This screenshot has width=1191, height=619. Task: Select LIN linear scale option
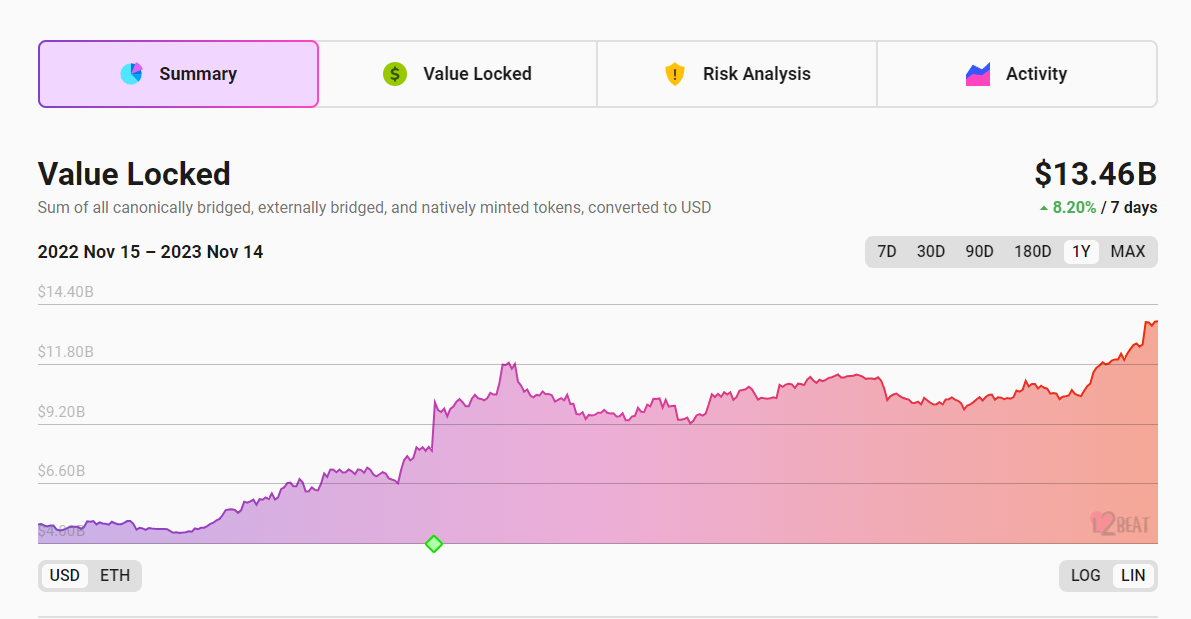(x=1133, y=575)
